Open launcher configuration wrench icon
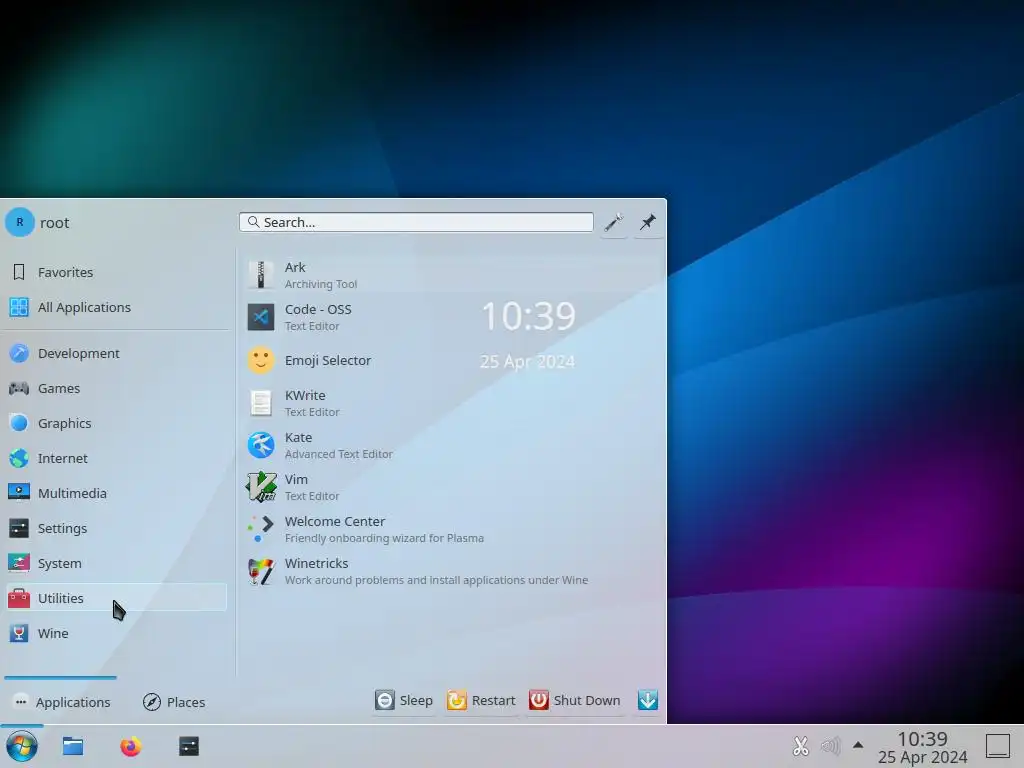 [x=614, y=223]
